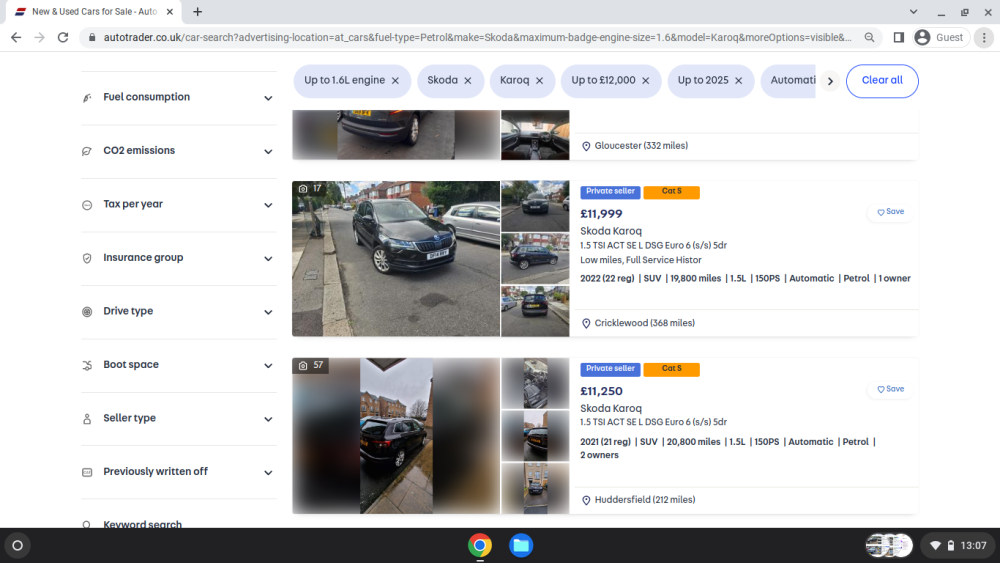Open the status tray with clock 13:07

coord(959,546)
